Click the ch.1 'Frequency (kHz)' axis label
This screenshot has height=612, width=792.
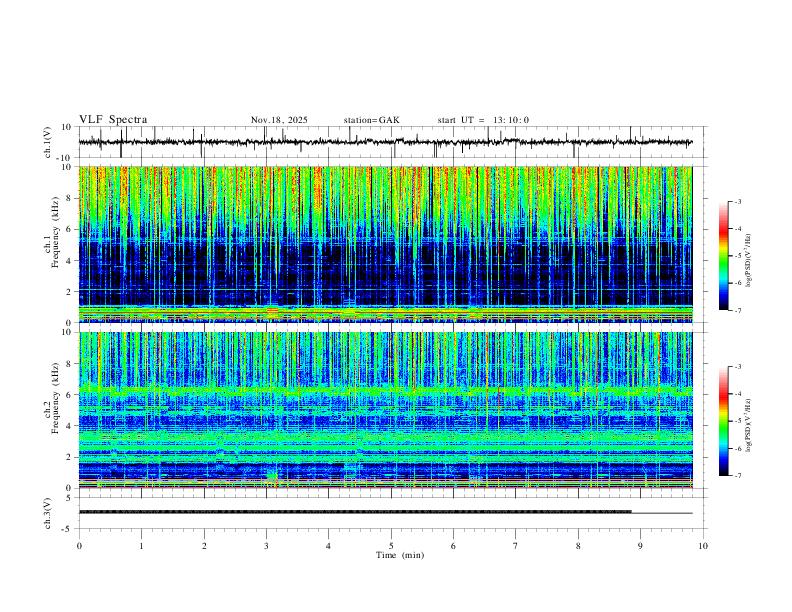coord(56,232)
